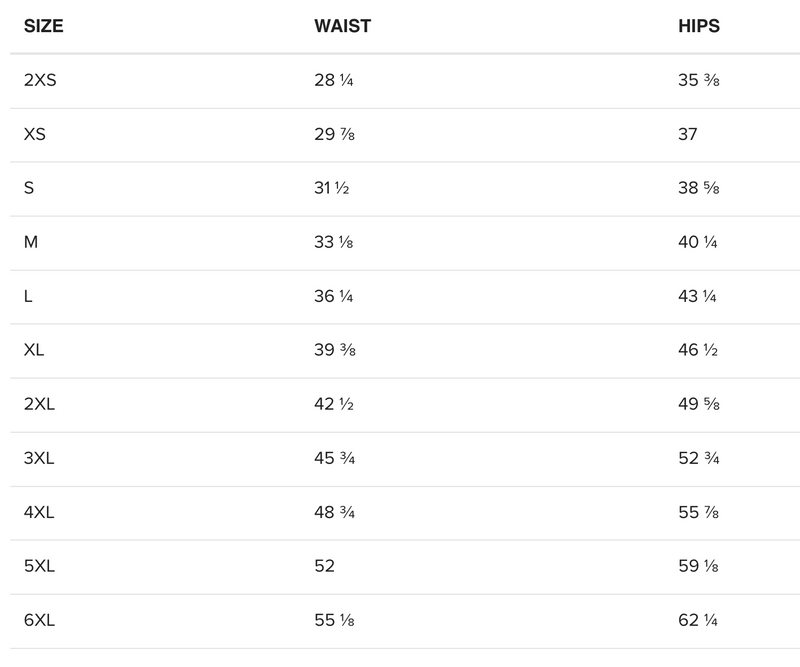Pick the 2XL size label
The image size is (800, 667).
click(x=39, y=405)
